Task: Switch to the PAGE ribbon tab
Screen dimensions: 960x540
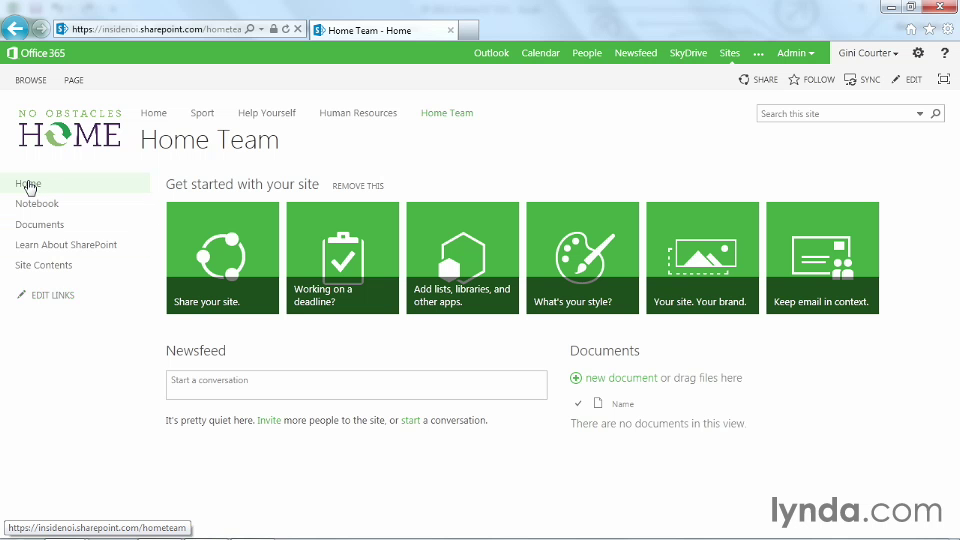Action: [73, 80]
